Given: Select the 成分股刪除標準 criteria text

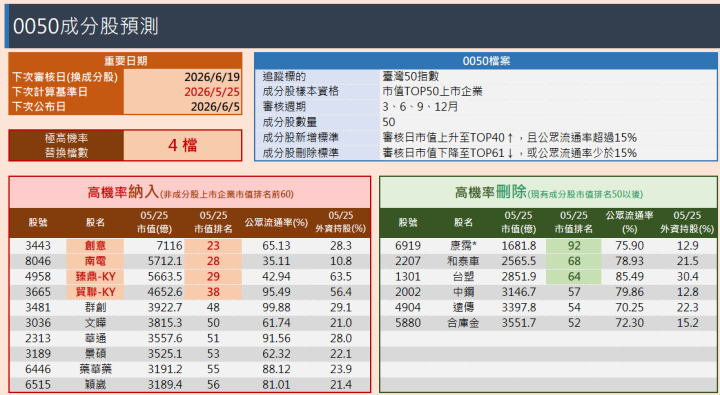Looking at the screenshot, I should pyautogui.click(x=509, y=152).
